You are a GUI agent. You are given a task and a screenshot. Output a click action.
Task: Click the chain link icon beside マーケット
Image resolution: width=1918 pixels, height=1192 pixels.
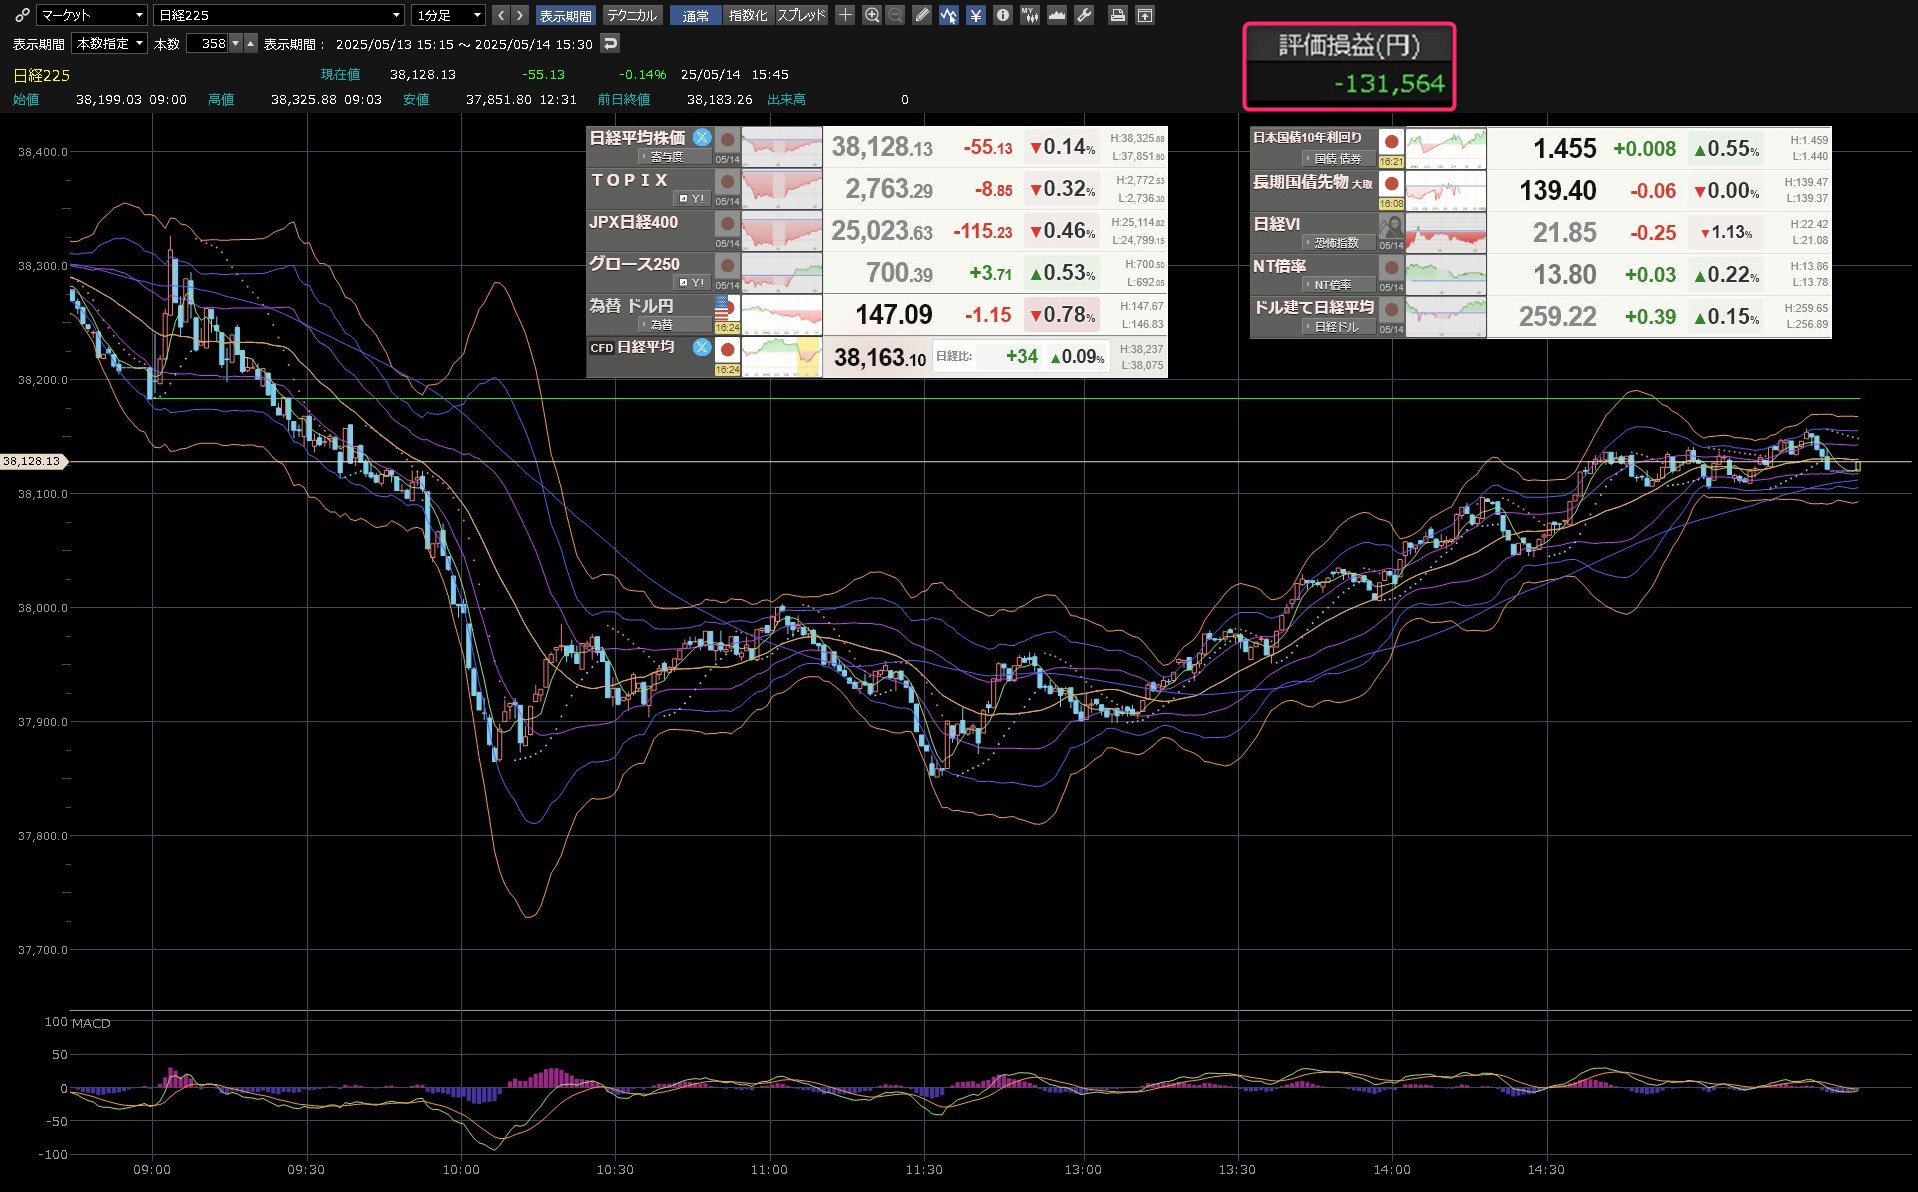click(21, 15)
